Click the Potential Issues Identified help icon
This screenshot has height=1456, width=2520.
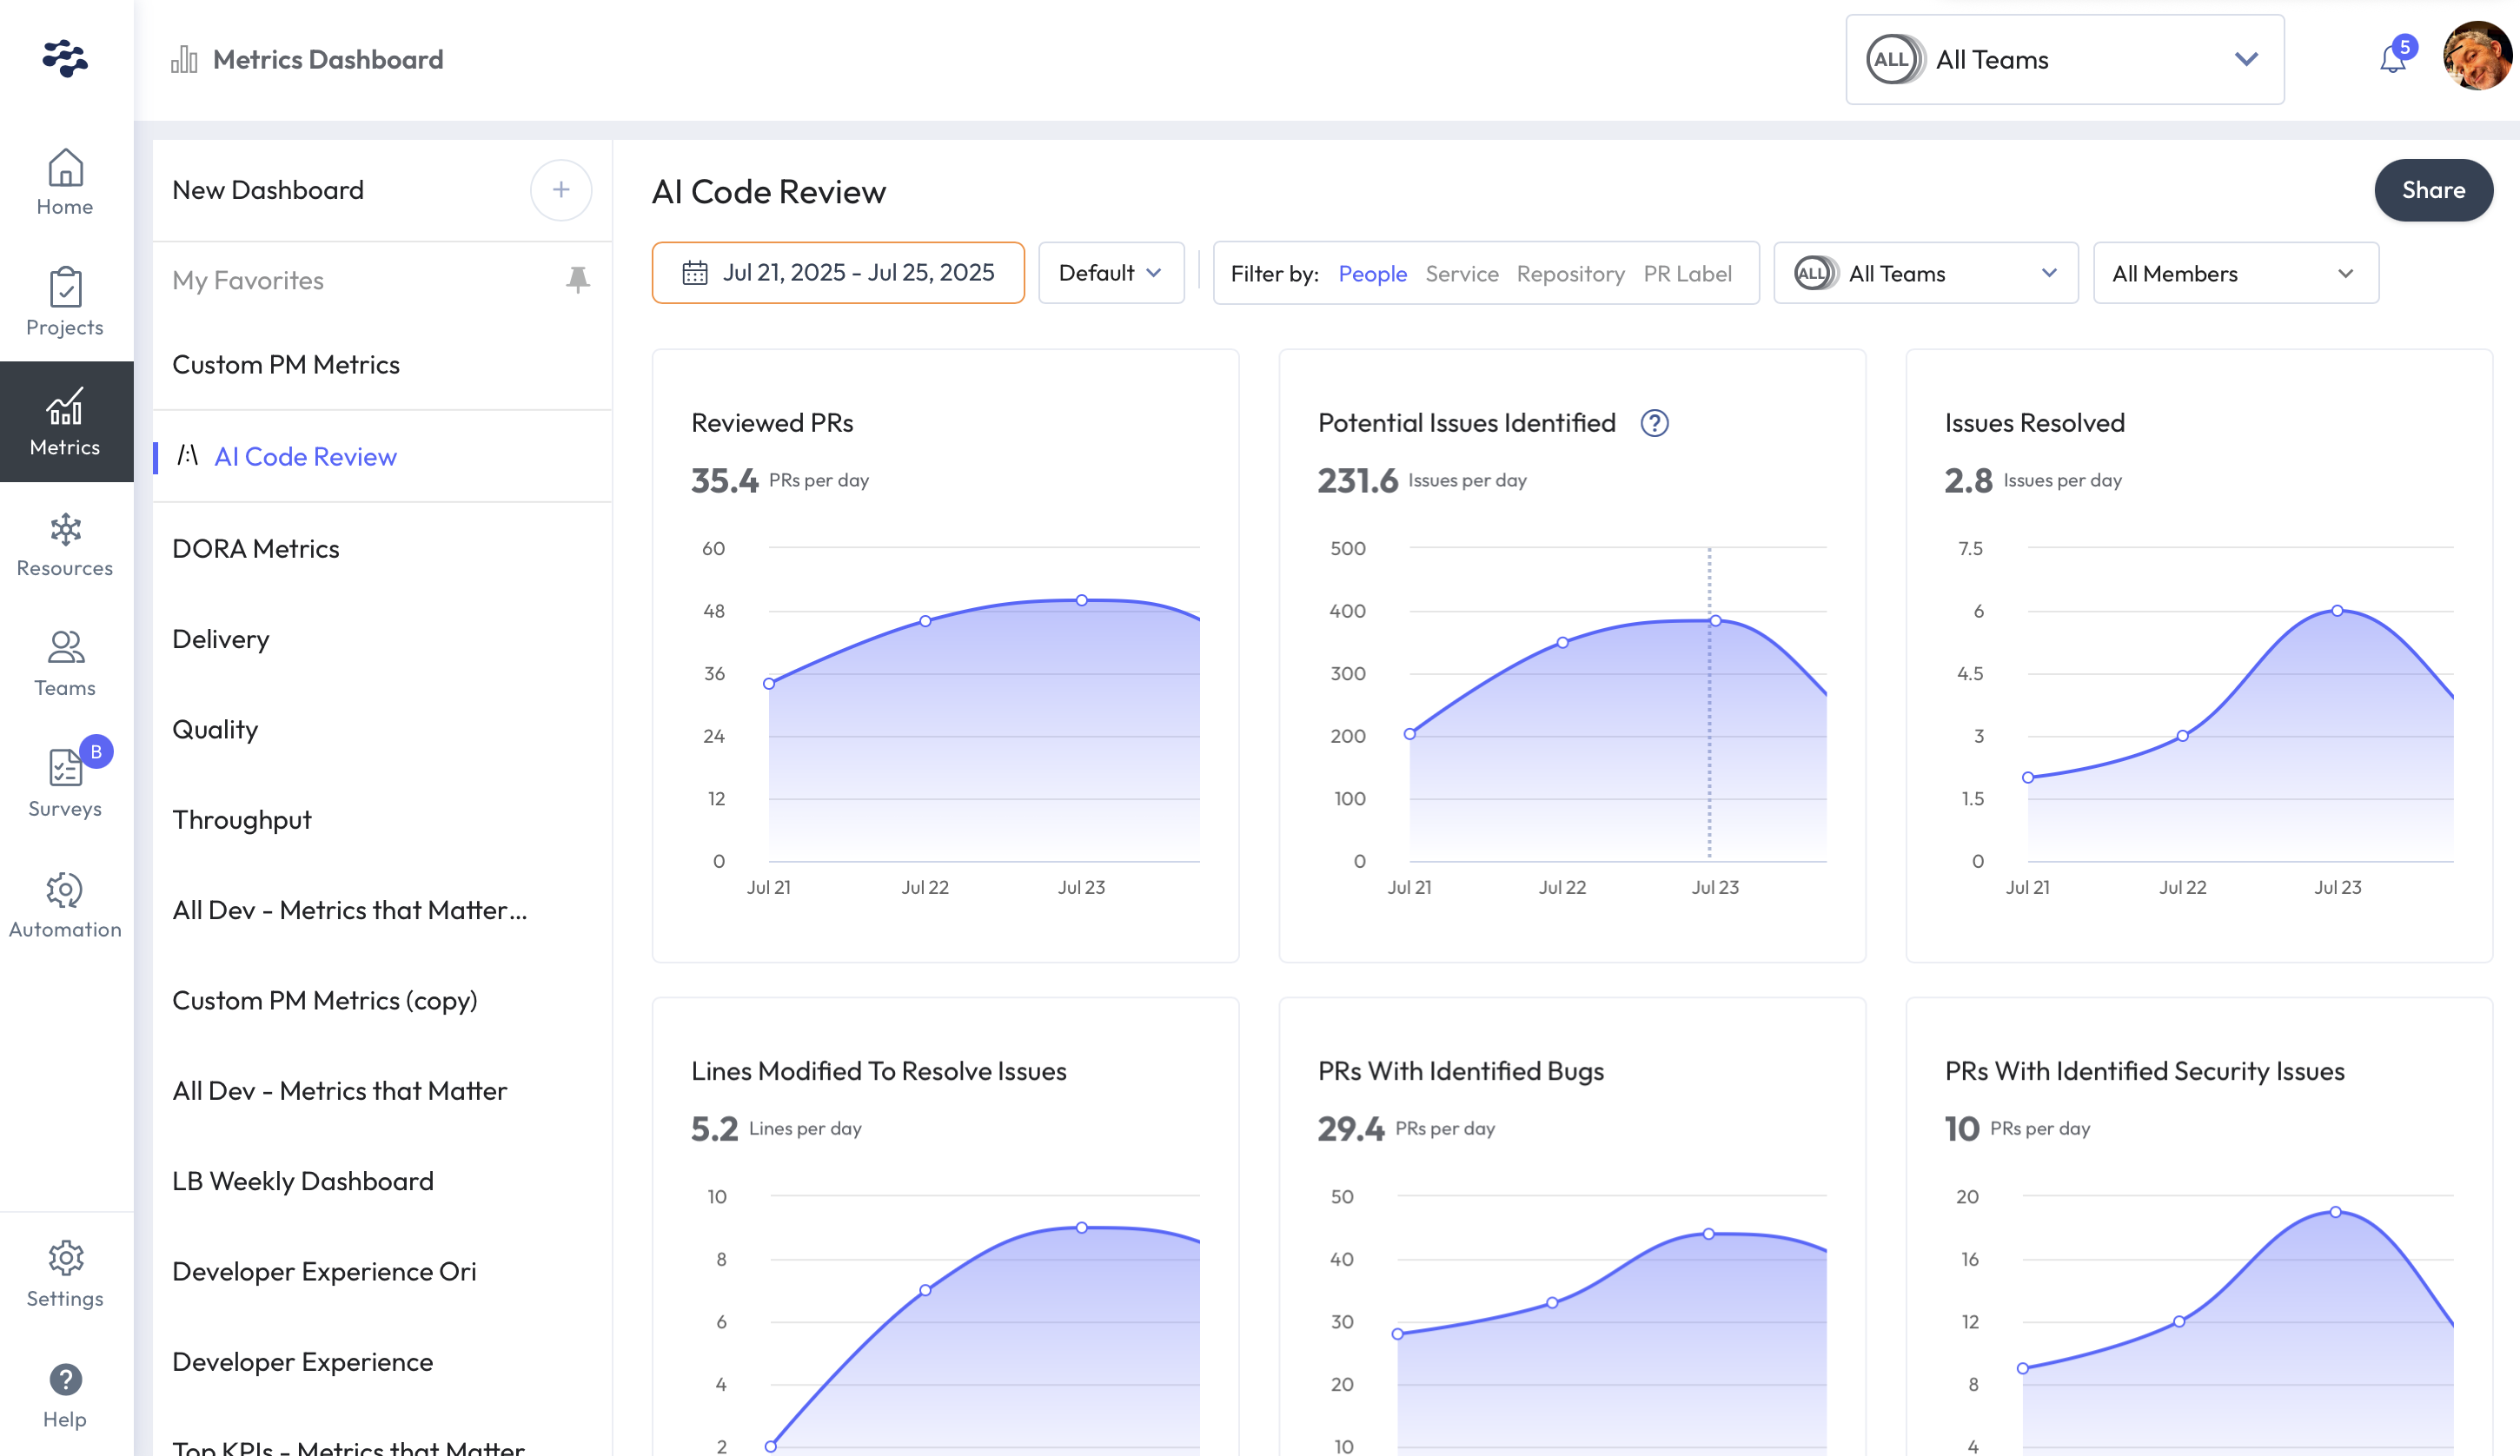click(x=1655, y=423)
